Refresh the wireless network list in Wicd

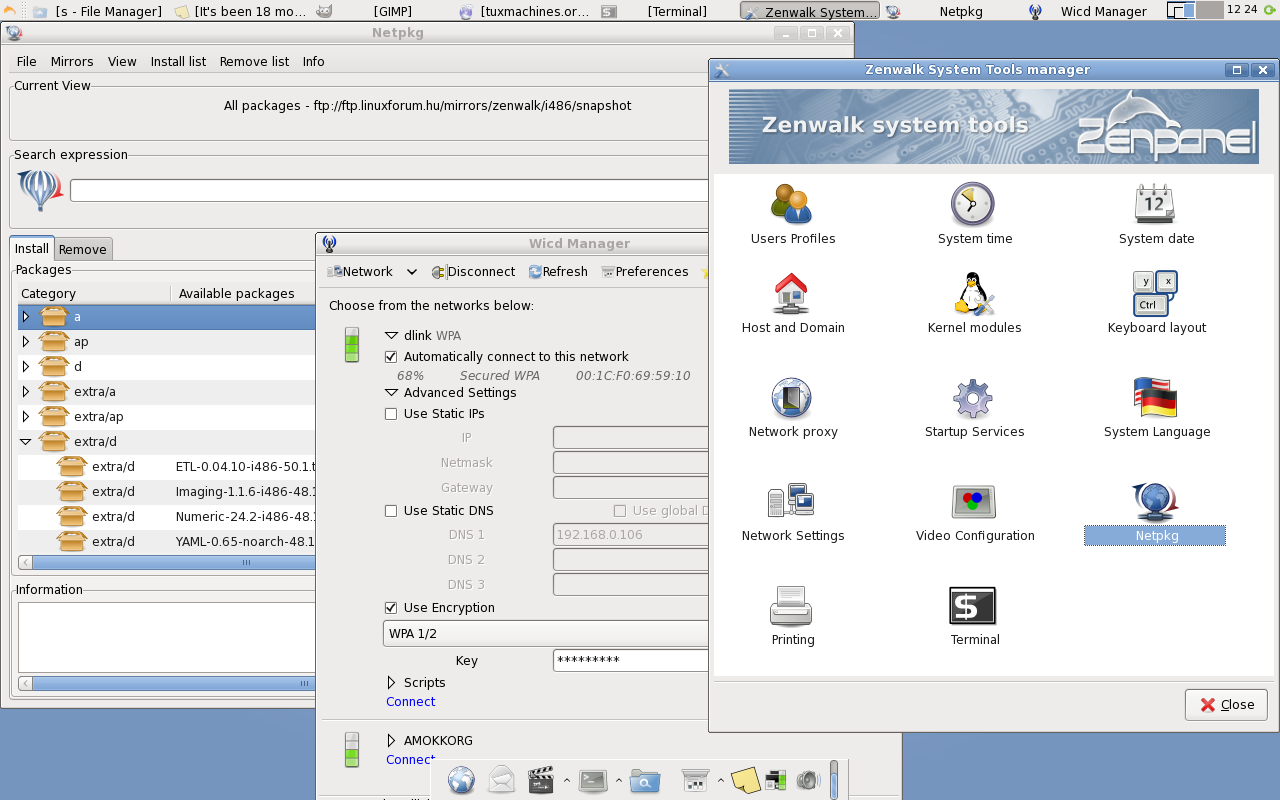[x=558, y=272]
